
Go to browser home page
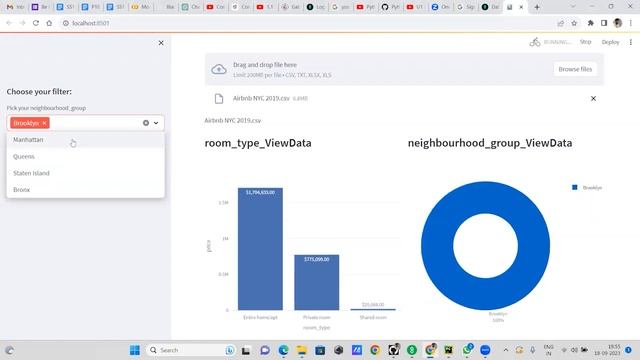click(x=49, y=23)
